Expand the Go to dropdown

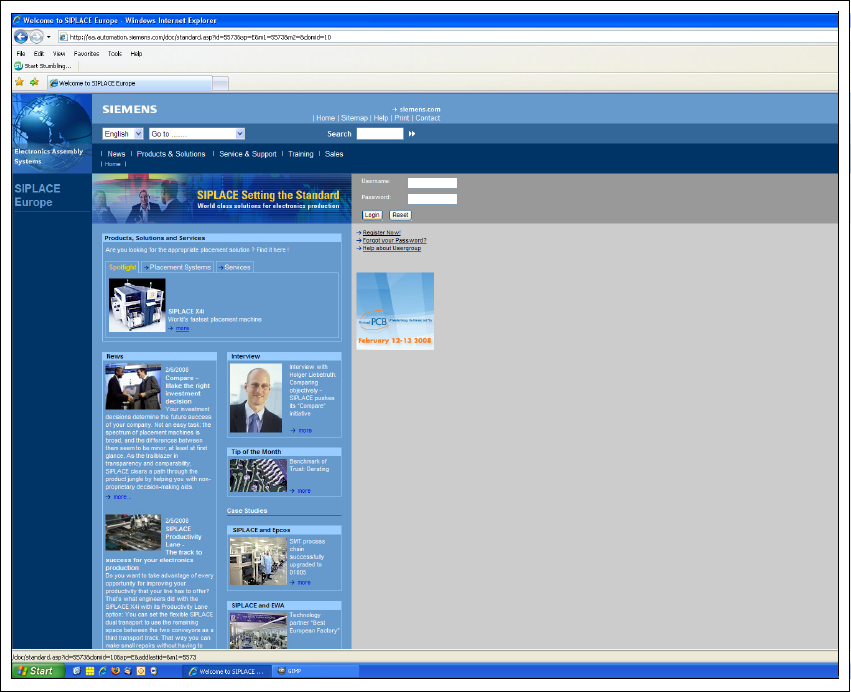[197, 134]
